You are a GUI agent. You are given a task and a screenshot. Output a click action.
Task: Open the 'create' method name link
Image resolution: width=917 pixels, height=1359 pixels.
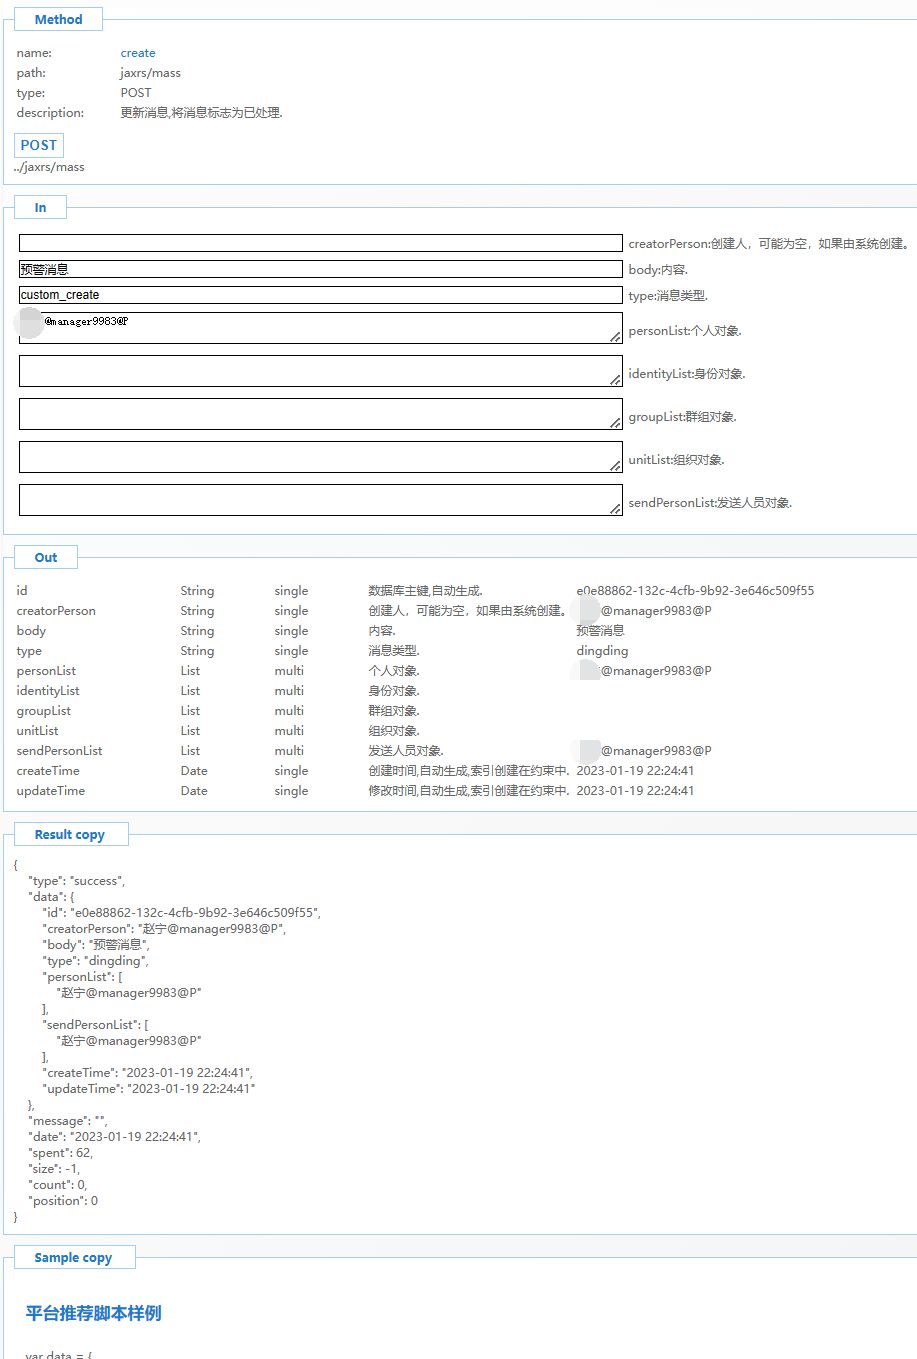[138, 53]
